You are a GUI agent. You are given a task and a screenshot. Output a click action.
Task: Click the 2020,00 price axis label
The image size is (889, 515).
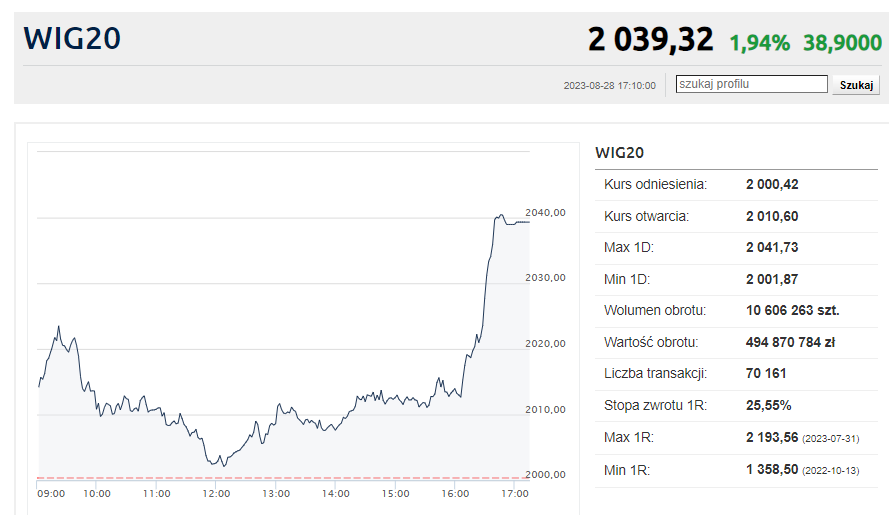[545, 343]
